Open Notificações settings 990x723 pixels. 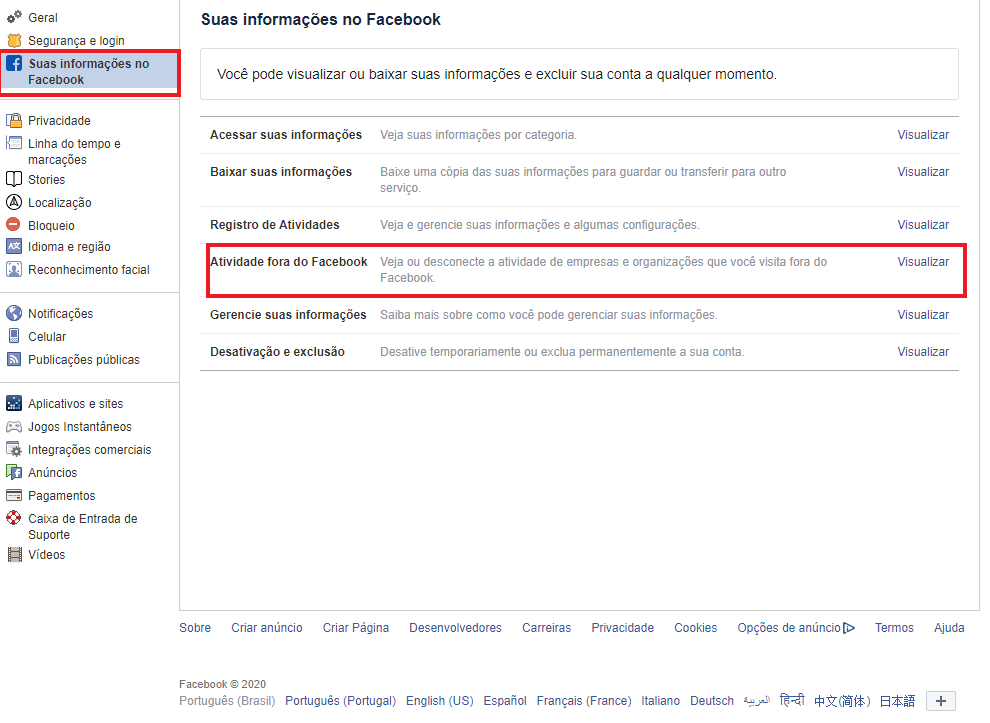point(60,314)
